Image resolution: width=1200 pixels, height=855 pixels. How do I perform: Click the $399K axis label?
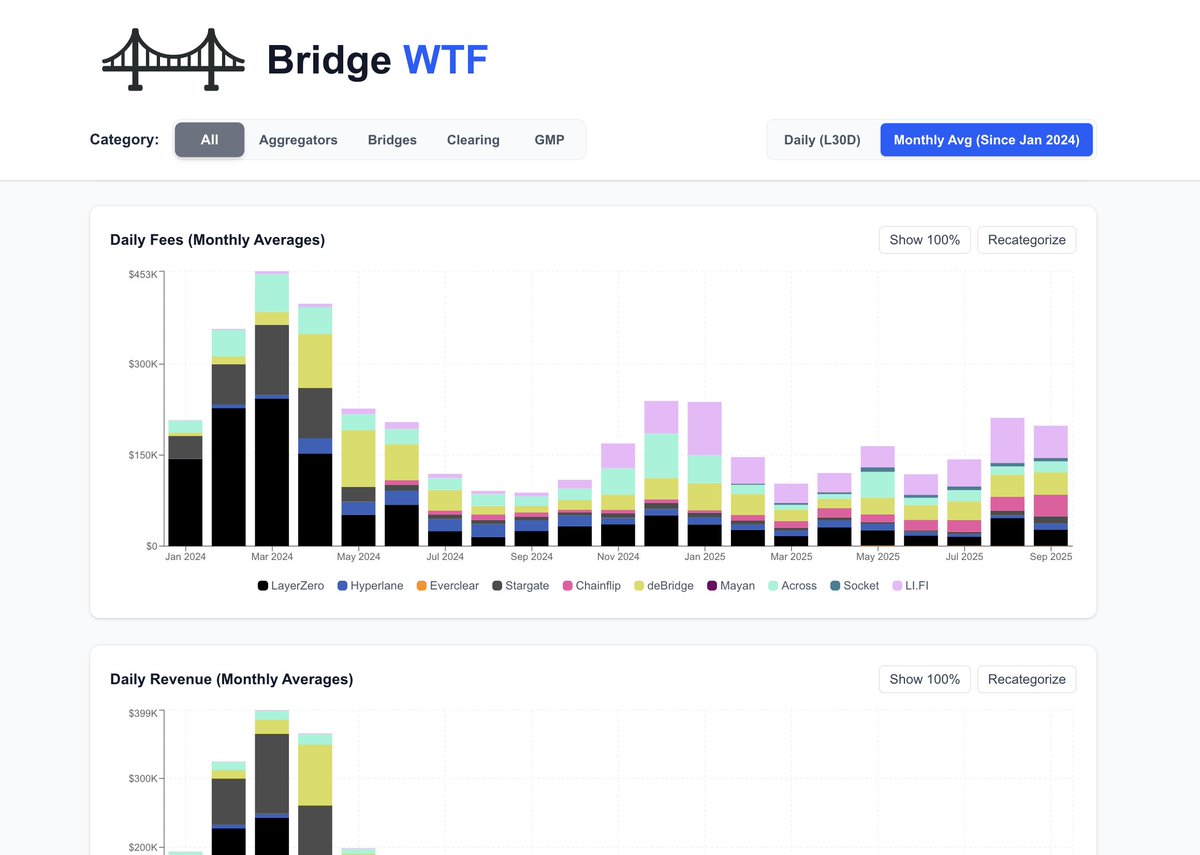tap(142, 713)
